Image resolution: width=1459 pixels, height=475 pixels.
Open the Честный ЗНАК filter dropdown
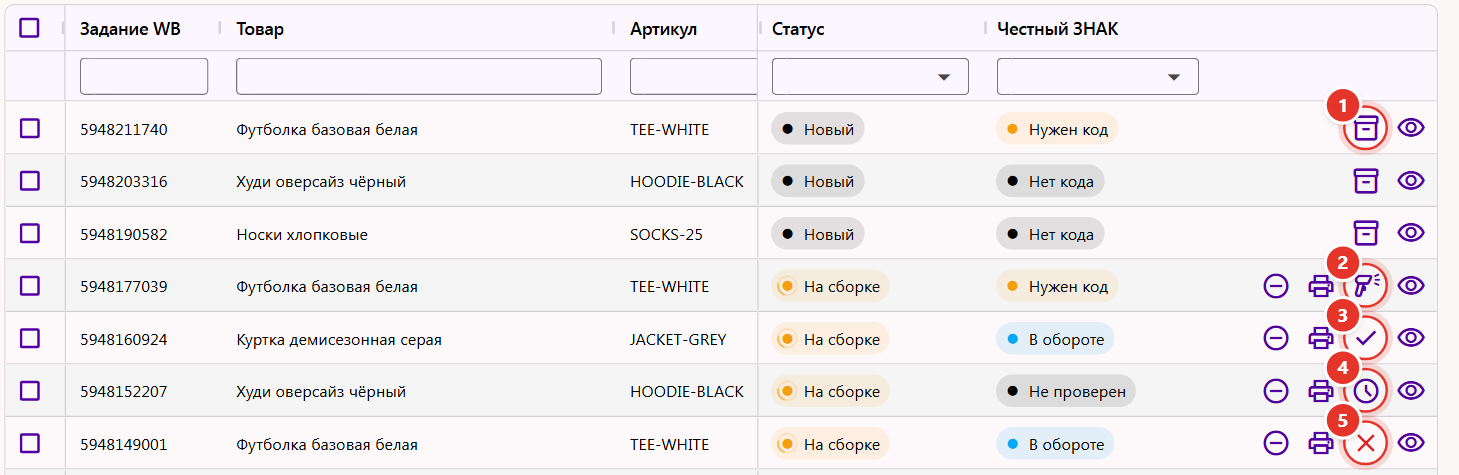[1097, 76]
